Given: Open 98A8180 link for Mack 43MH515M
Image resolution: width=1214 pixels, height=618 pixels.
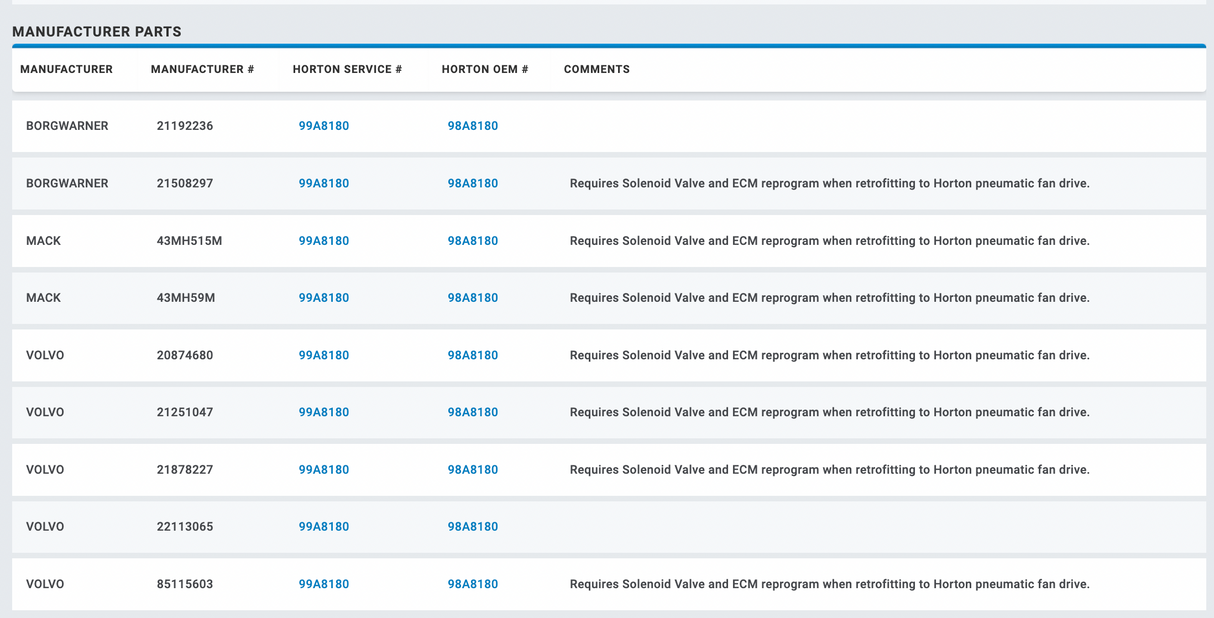Looking at the screenshot, I should point(472,241).
